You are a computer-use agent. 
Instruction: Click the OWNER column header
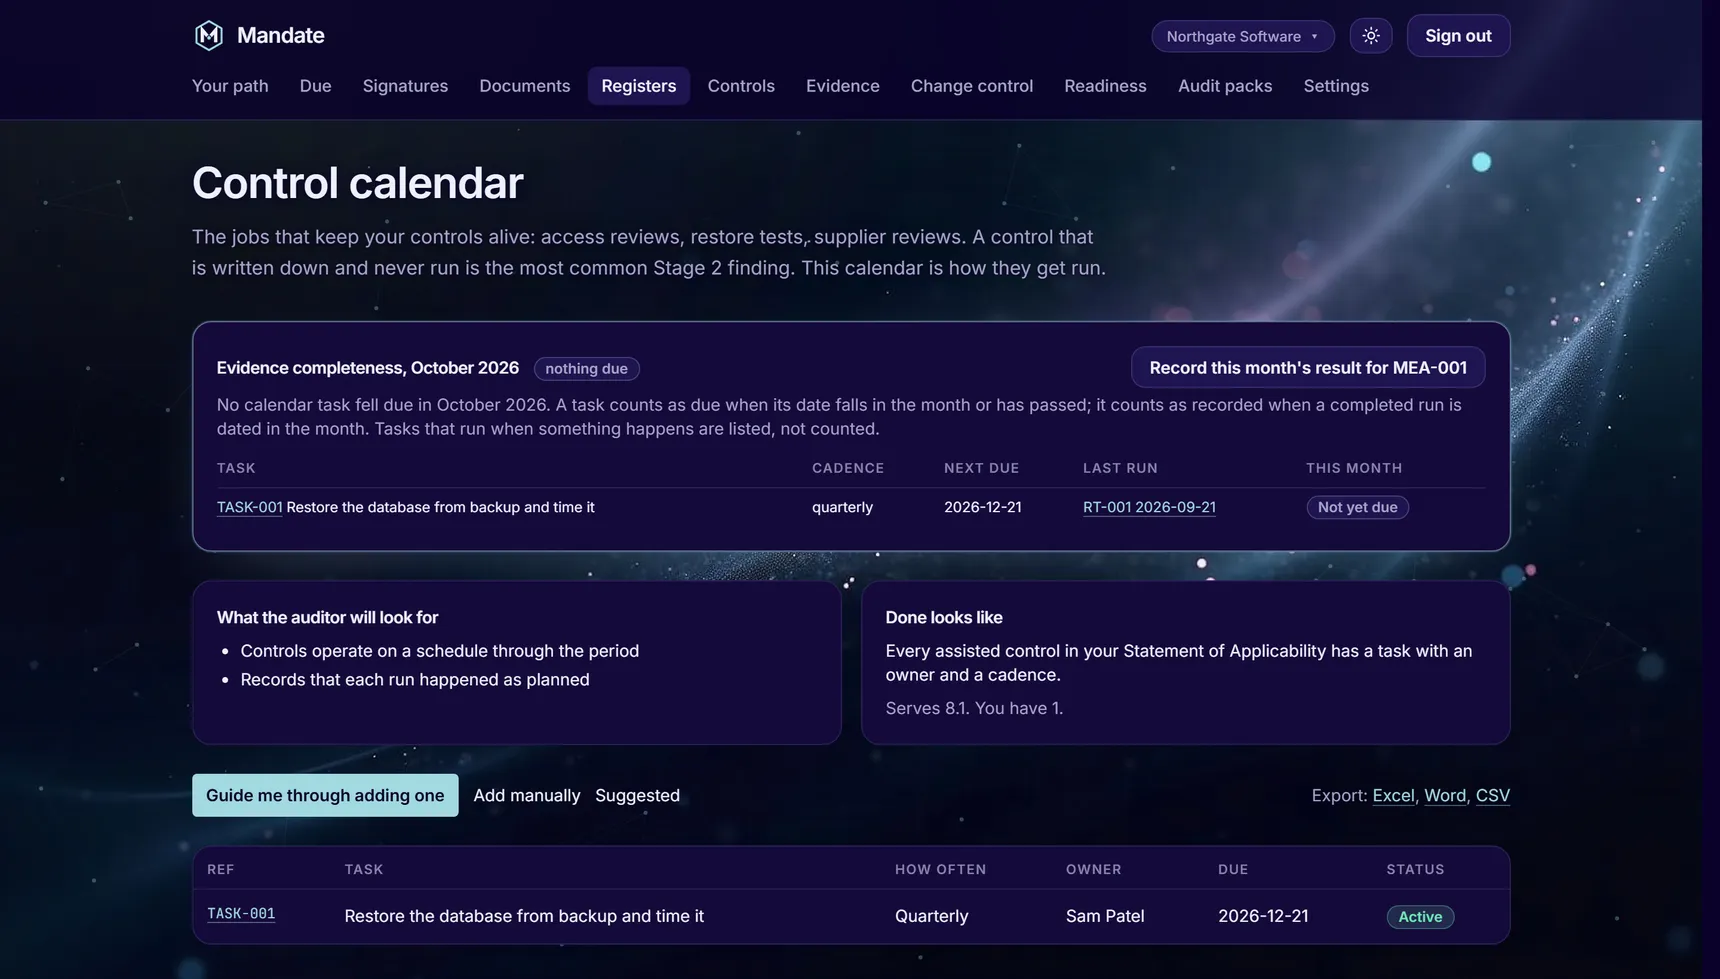(x=1094, y=870)
